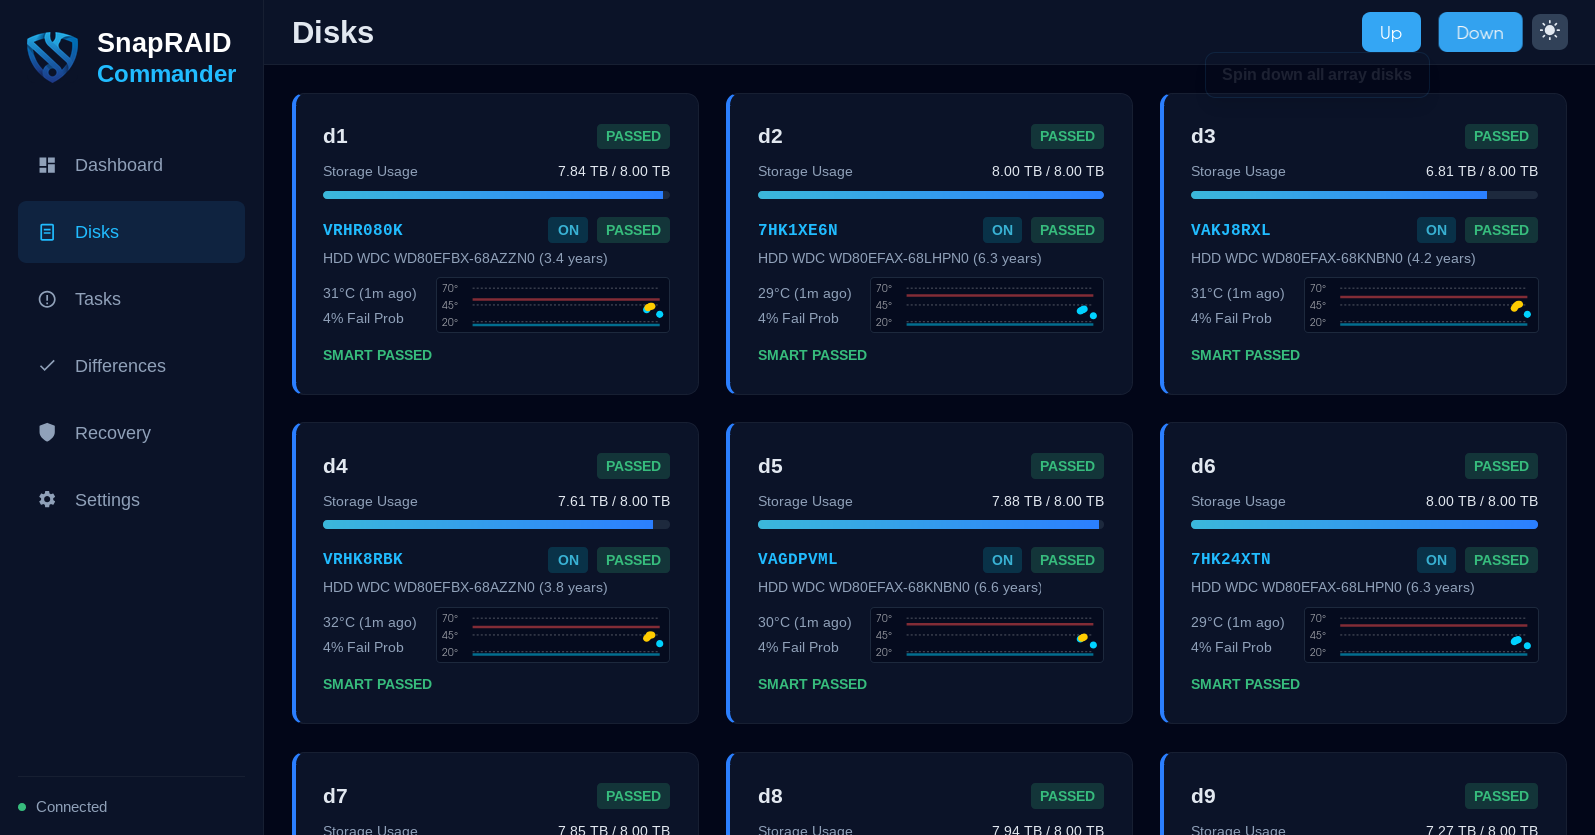Click serial number VAGDPVML
This screenshot has height=835, width=1595.
(798, 559)
